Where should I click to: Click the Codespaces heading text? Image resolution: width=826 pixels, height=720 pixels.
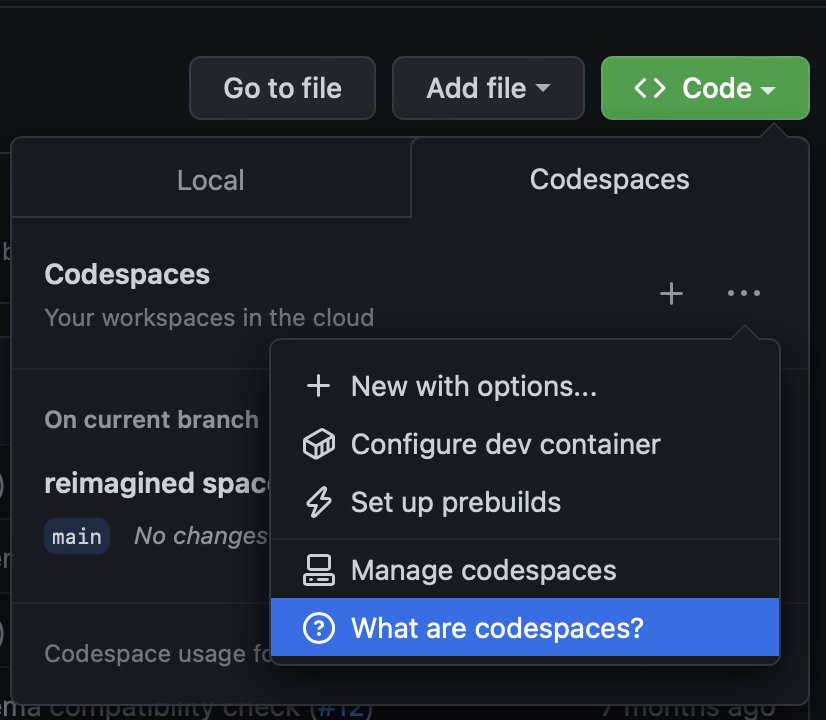(127, 274)
